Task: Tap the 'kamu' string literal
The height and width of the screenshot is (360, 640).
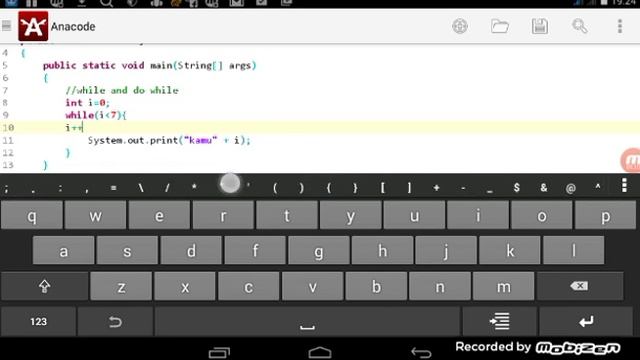Action: 200,140
